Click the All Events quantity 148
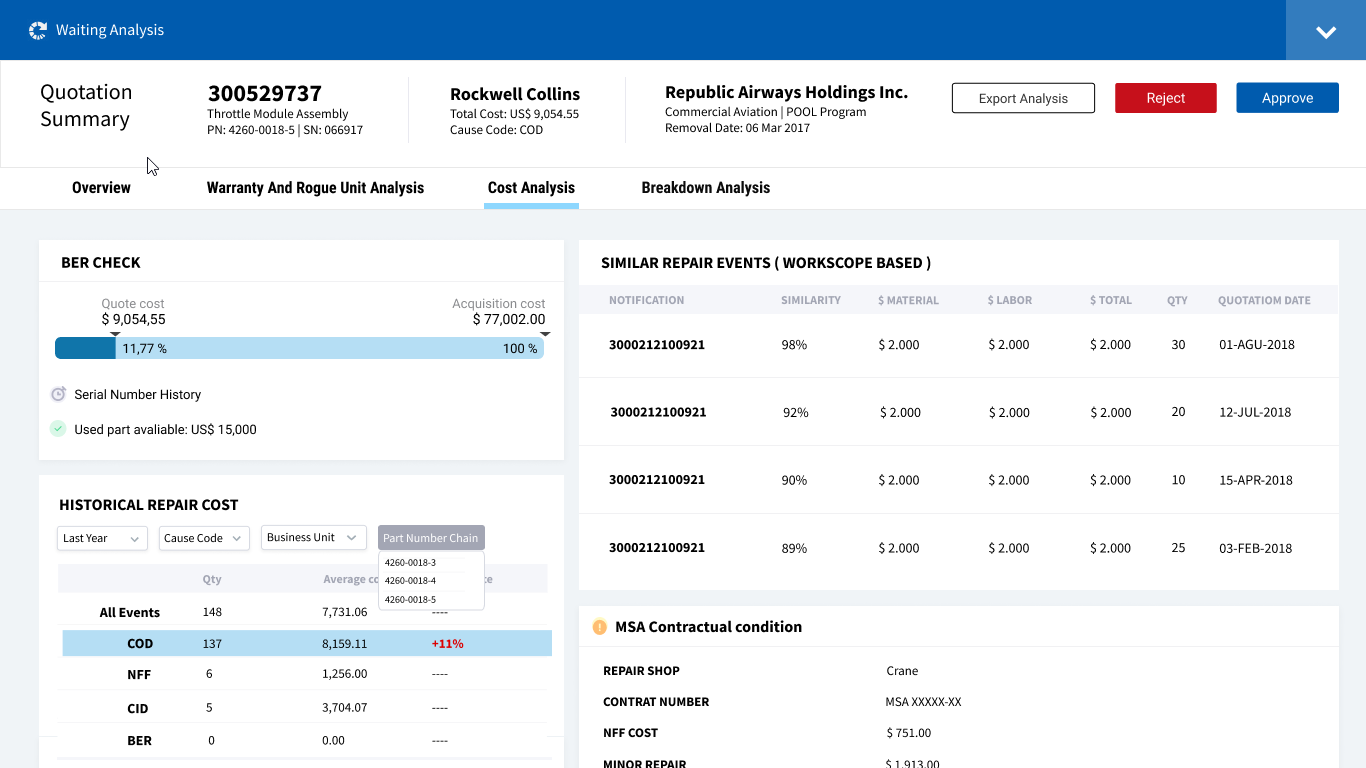The image size is (1366, 768). tap(212, 612)
